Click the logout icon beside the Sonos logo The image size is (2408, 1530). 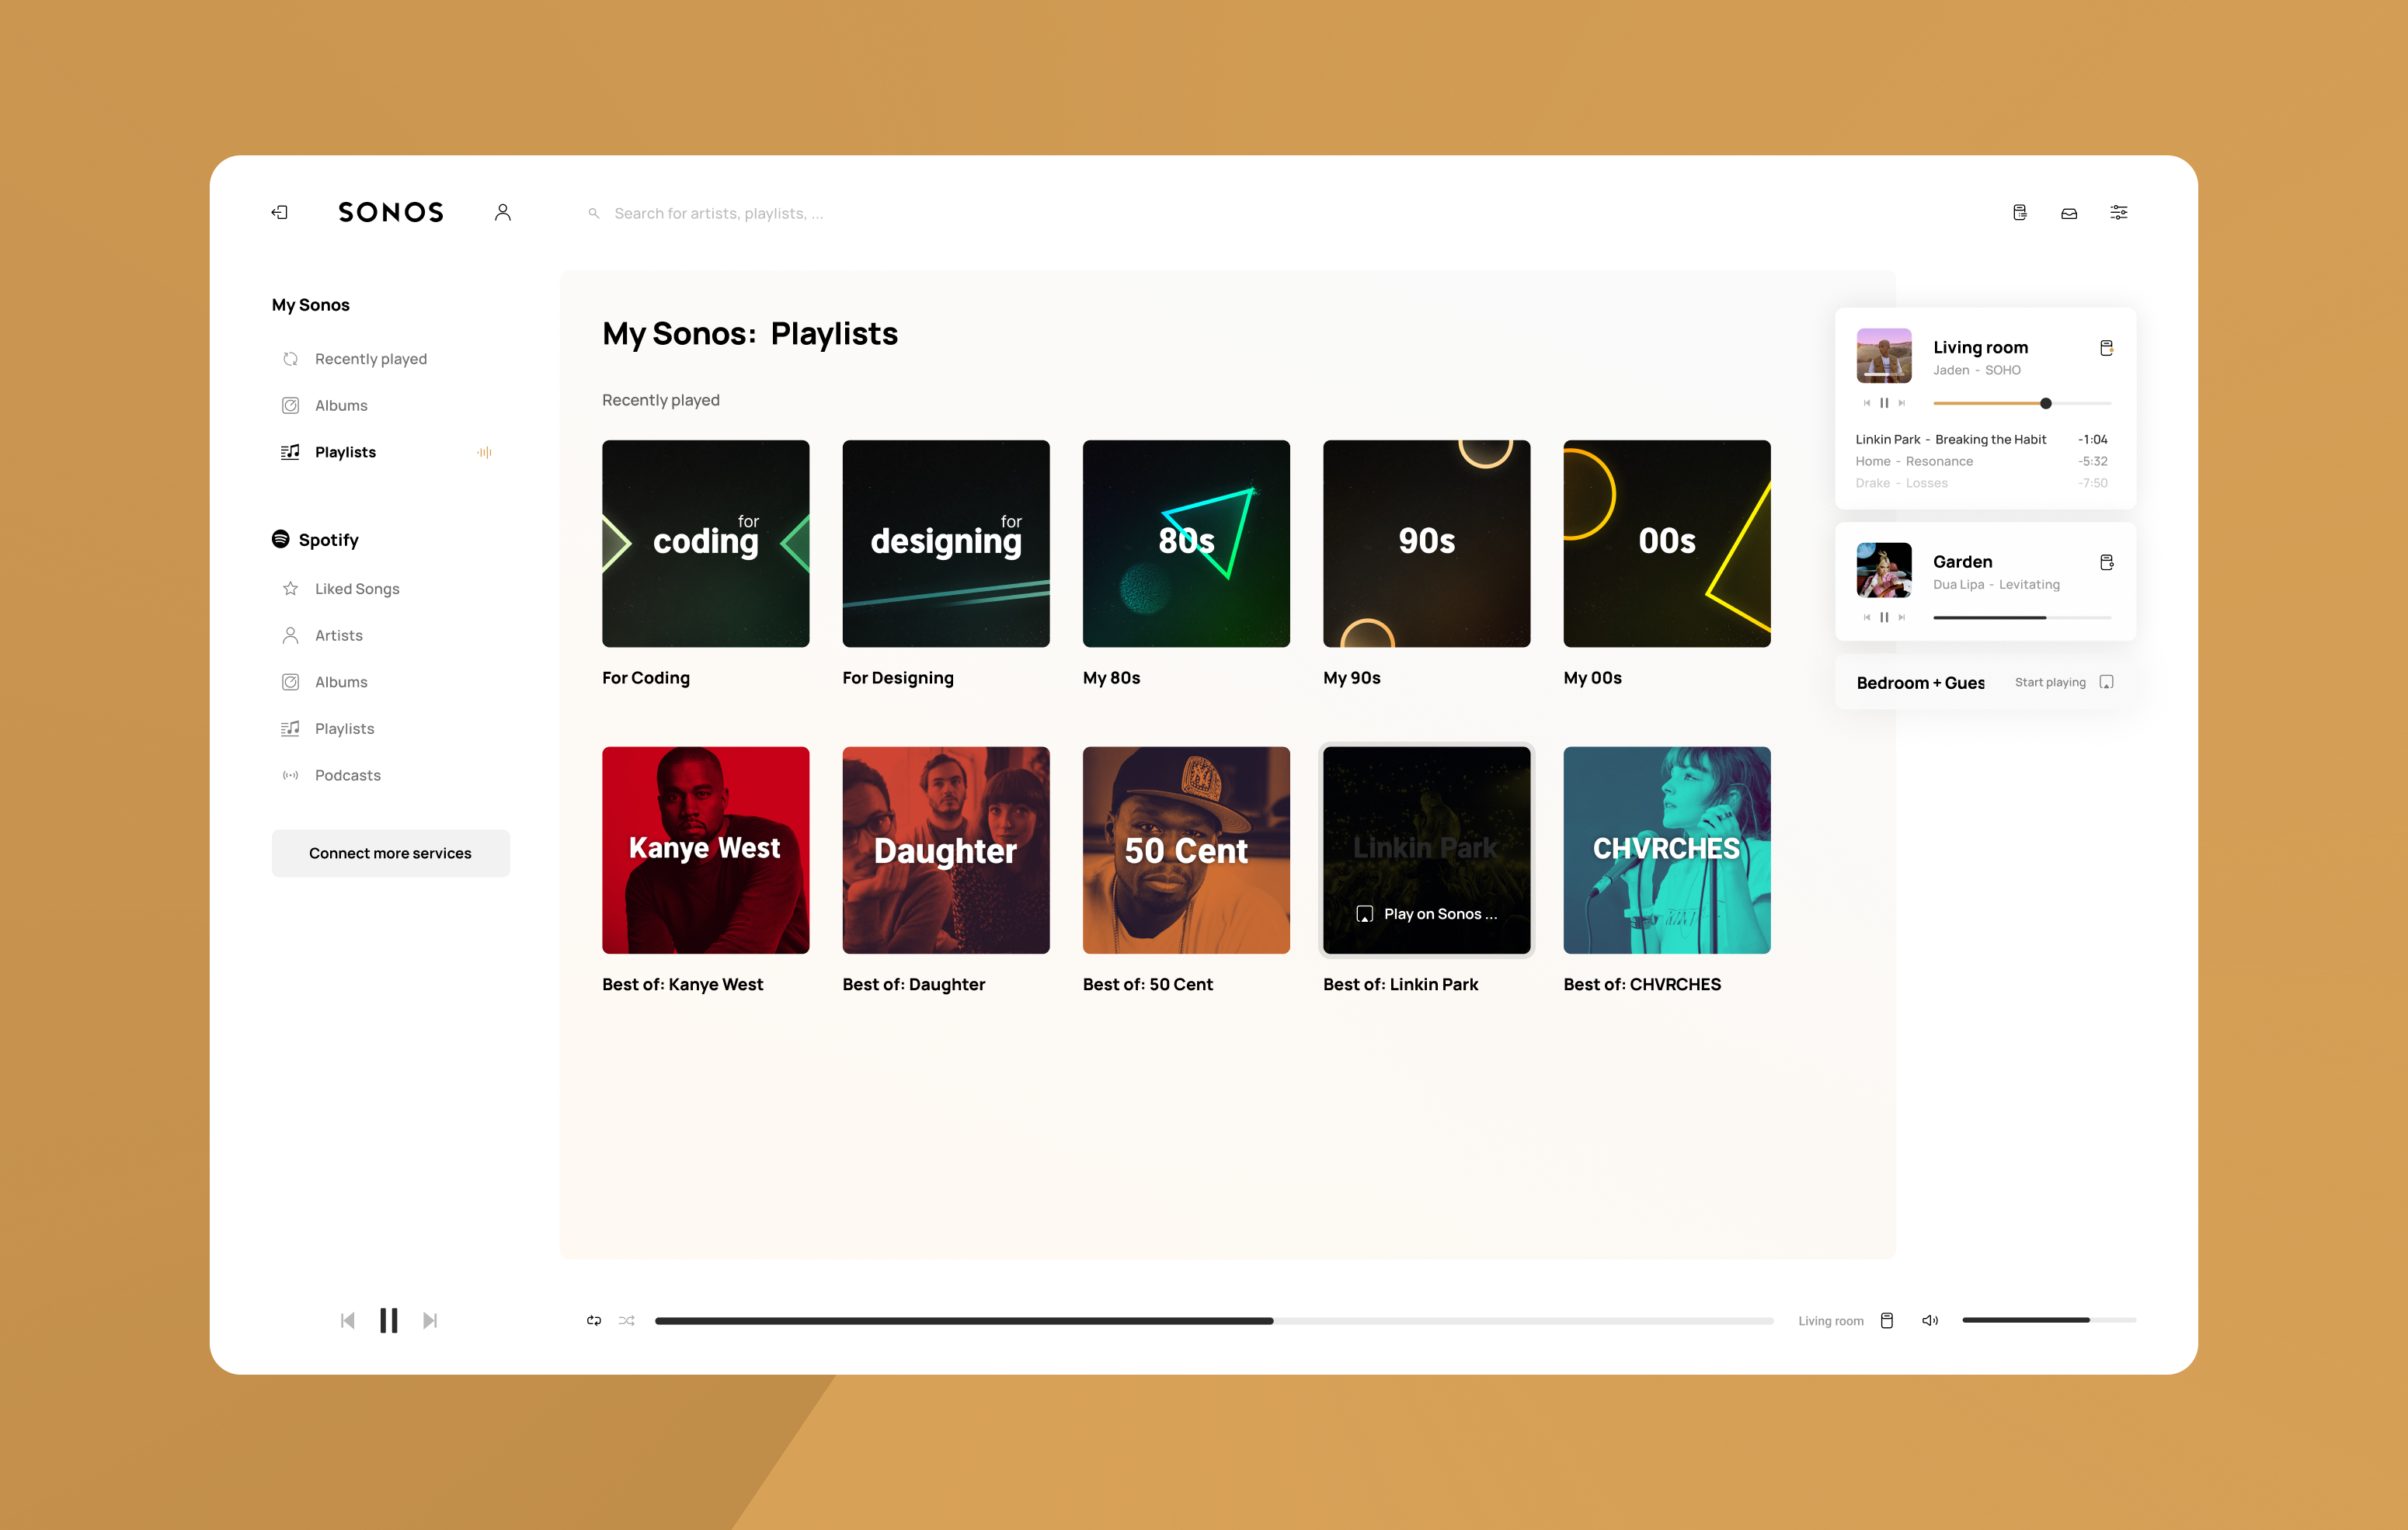point(280,212)
